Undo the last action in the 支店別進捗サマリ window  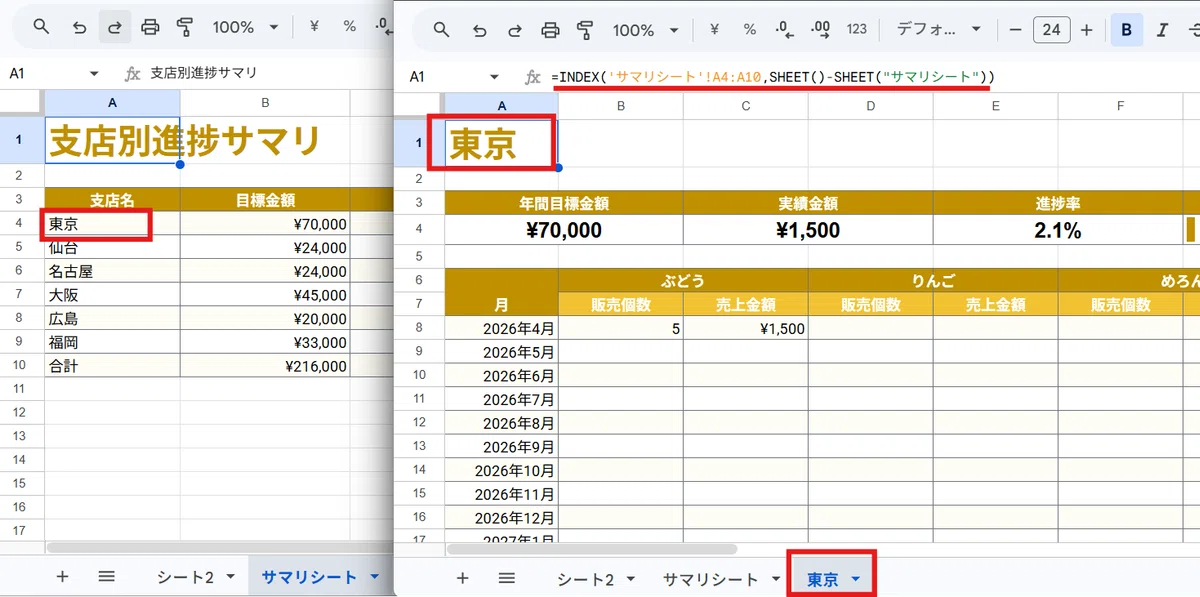tap(80, 27)
